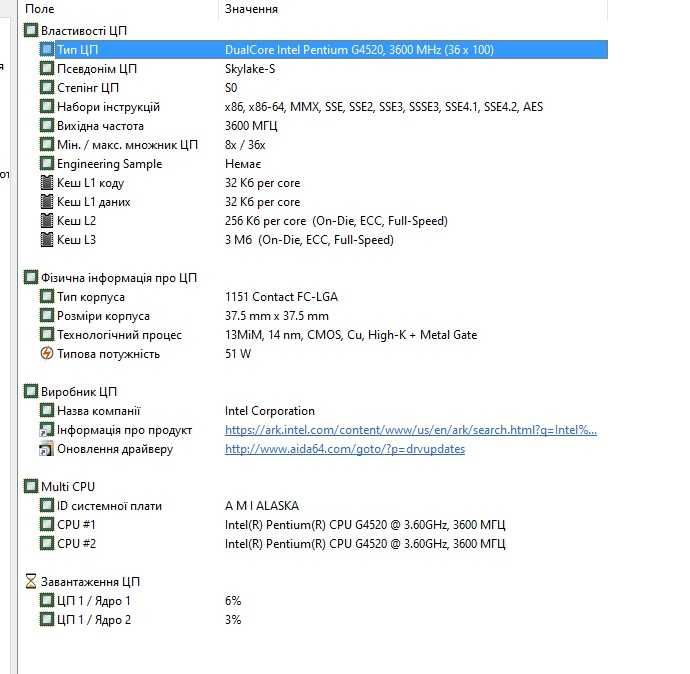The width and height of the screenshot is (690, 674).
Task: Click the icon next to Тип ЦП
Action: 47,49
